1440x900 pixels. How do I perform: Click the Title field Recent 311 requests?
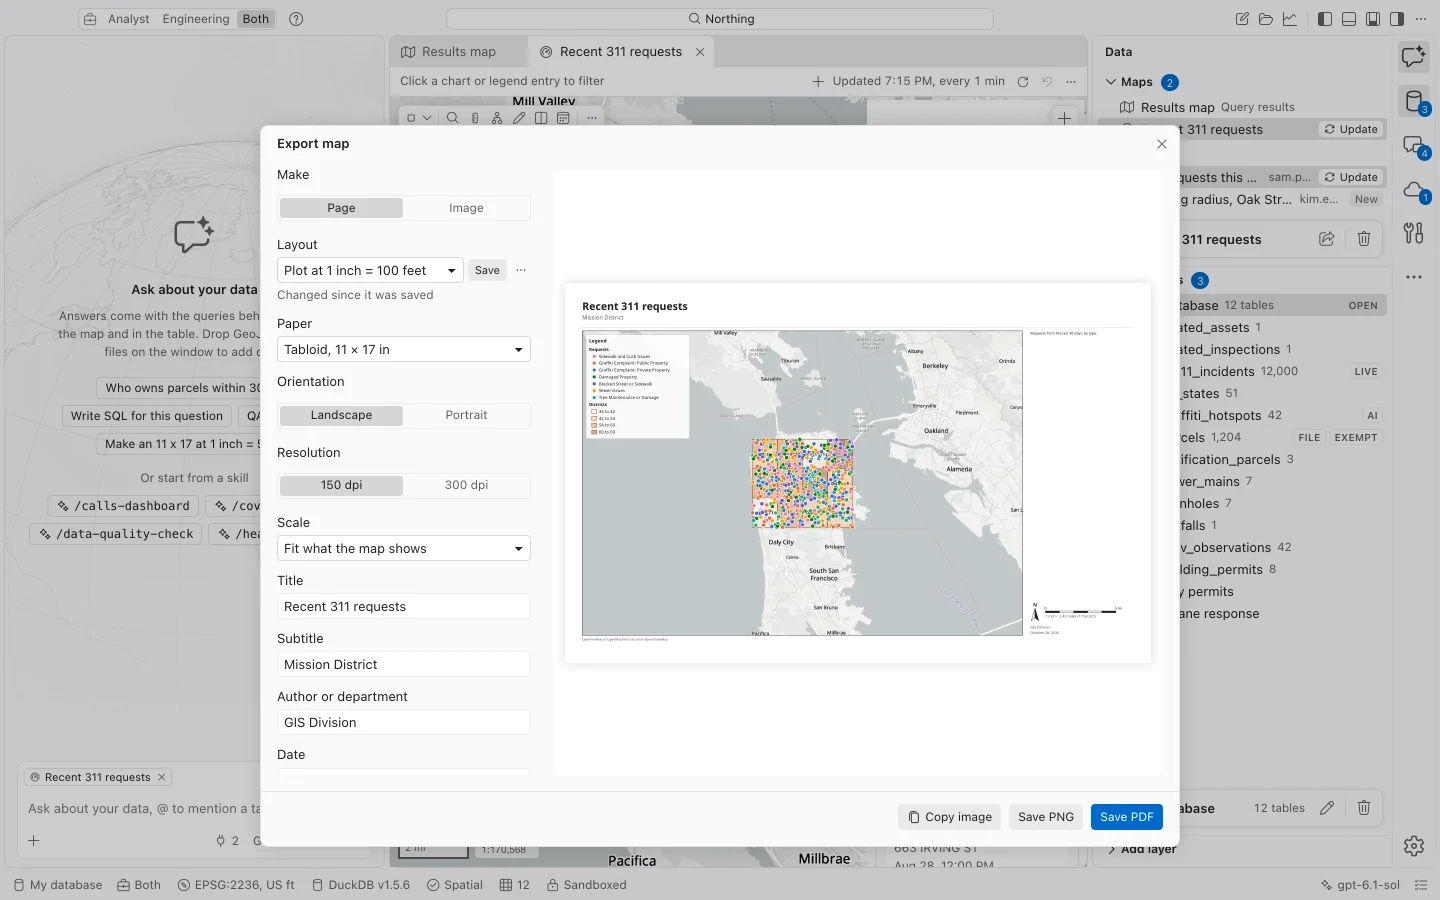[404, 607]
